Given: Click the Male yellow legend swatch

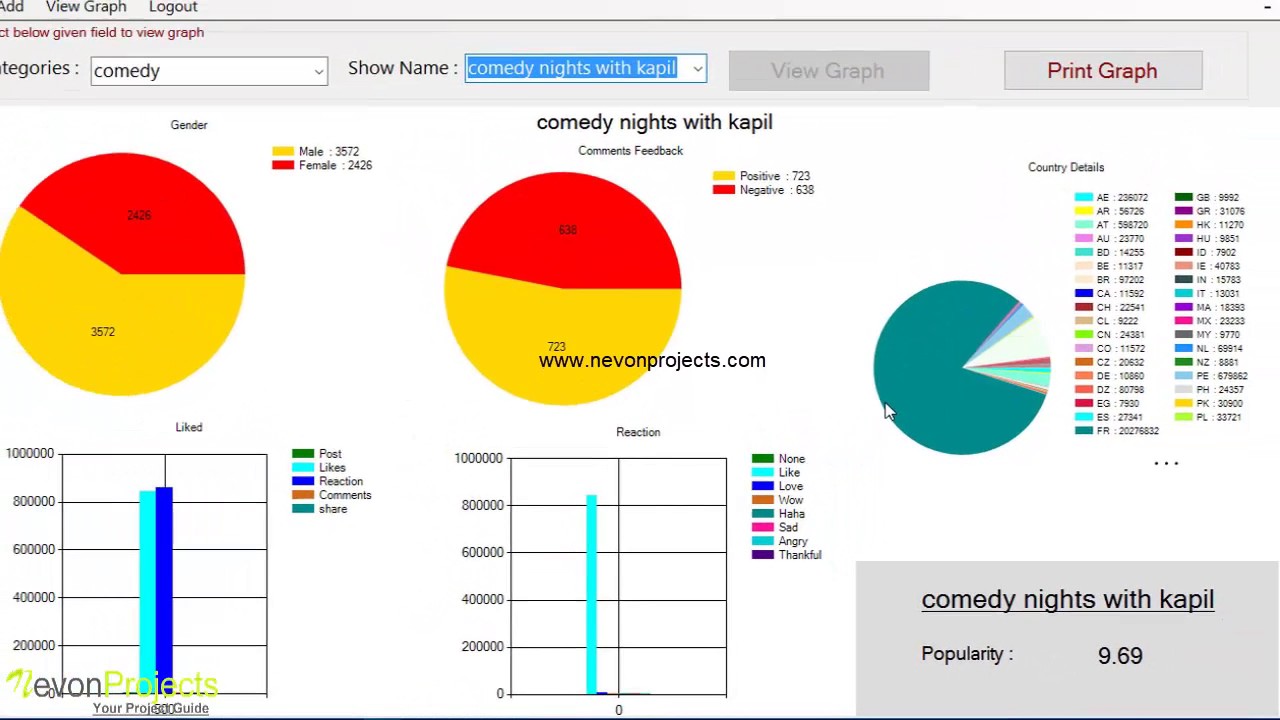Looking at the screenshot, I should [x=283, y=152].
